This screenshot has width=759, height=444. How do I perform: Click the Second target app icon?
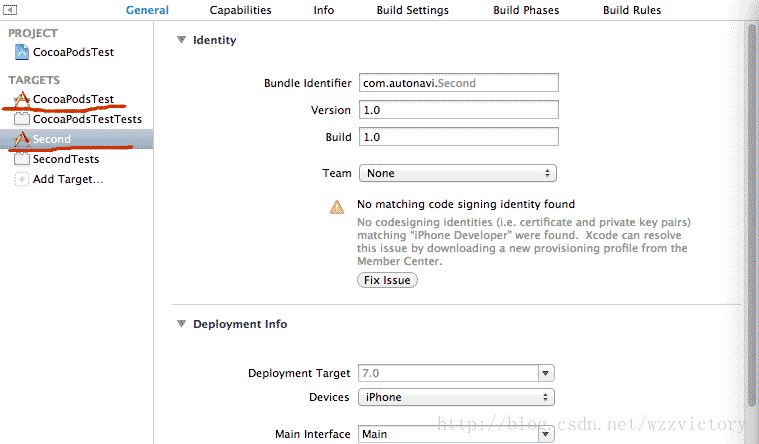[22, 139]
